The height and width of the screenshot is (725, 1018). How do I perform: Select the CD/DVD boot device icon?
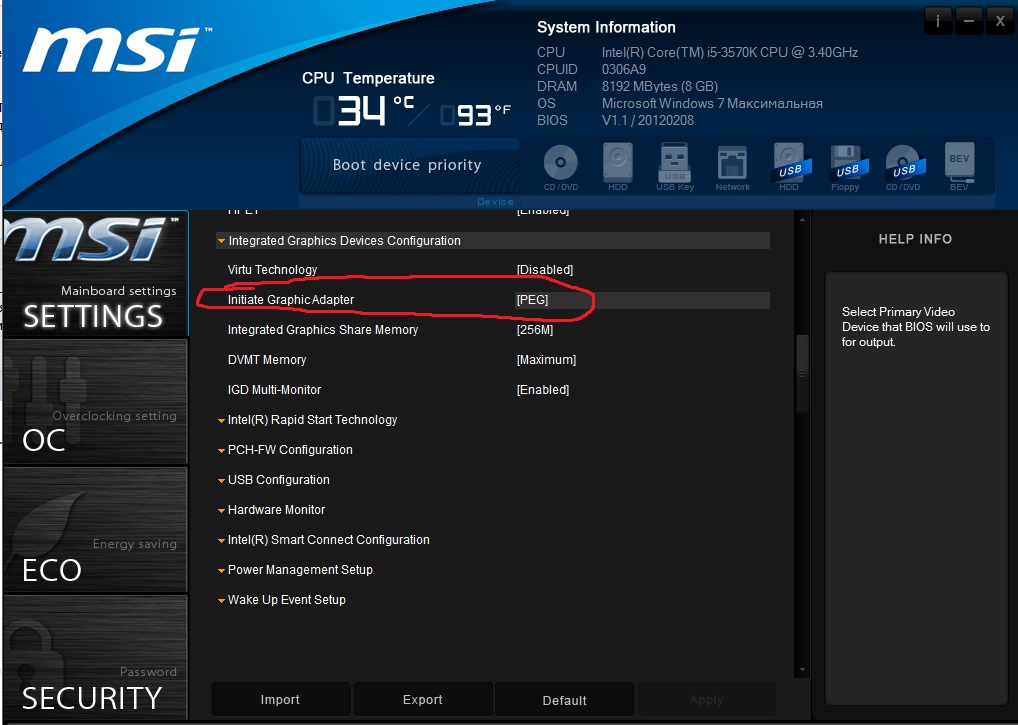(x=561, y=167)
